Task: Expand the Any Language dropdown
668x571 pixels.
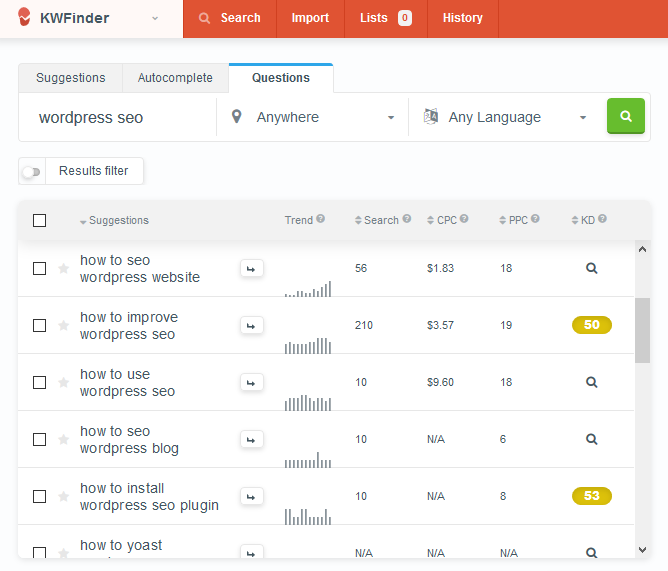Action: point(505,117)
